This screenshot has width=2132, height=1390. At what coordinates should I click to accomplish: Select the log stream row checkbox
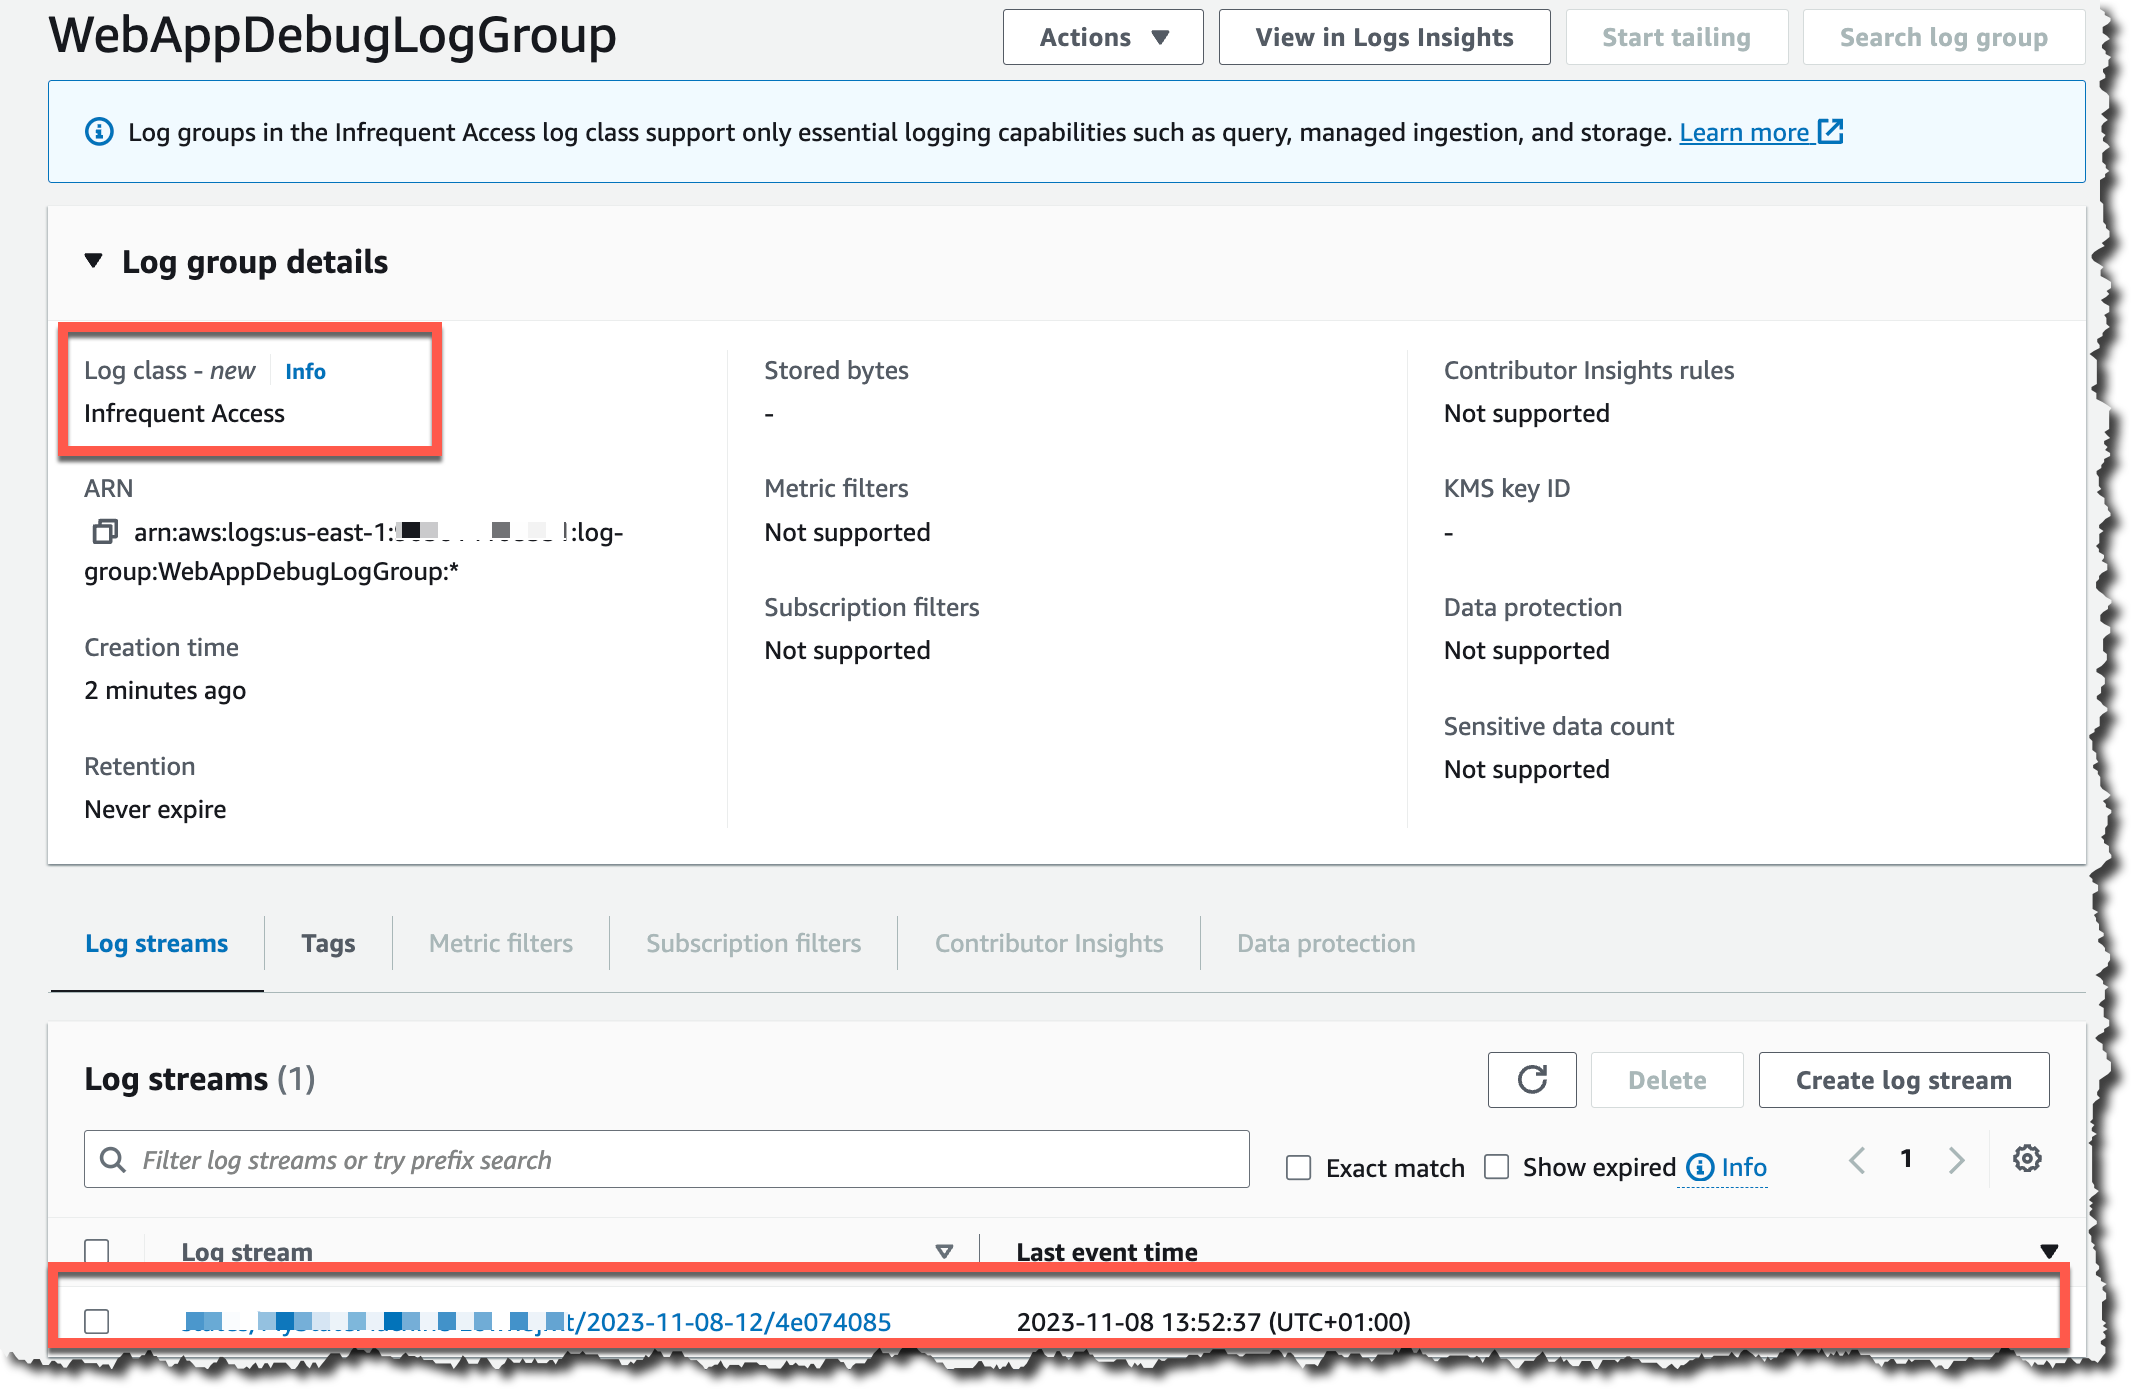pos(97,1321)
